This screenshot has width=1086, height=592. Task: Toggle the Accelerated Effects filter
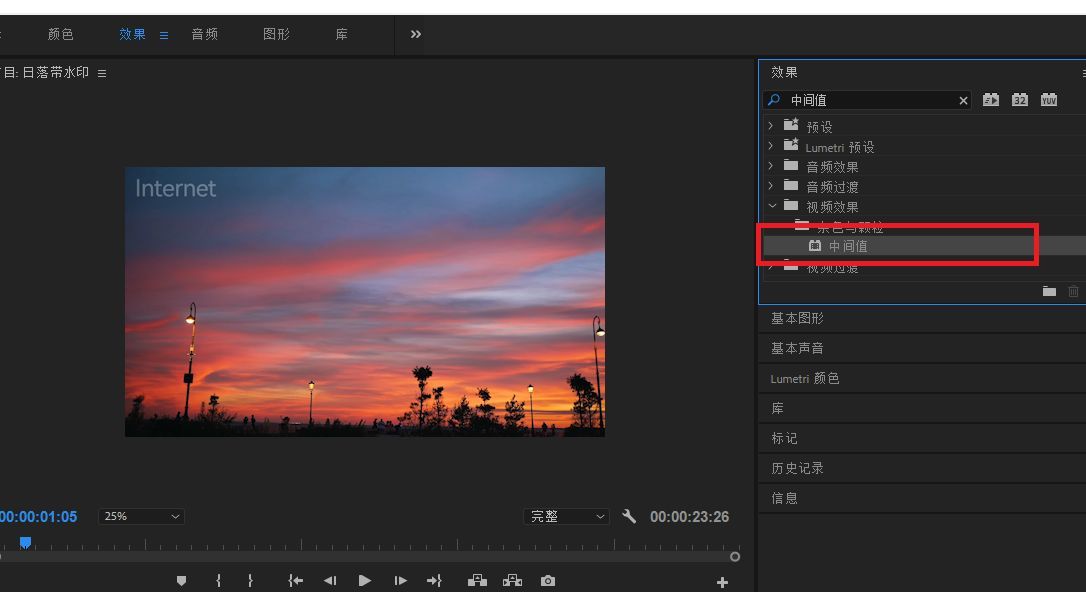990,100
